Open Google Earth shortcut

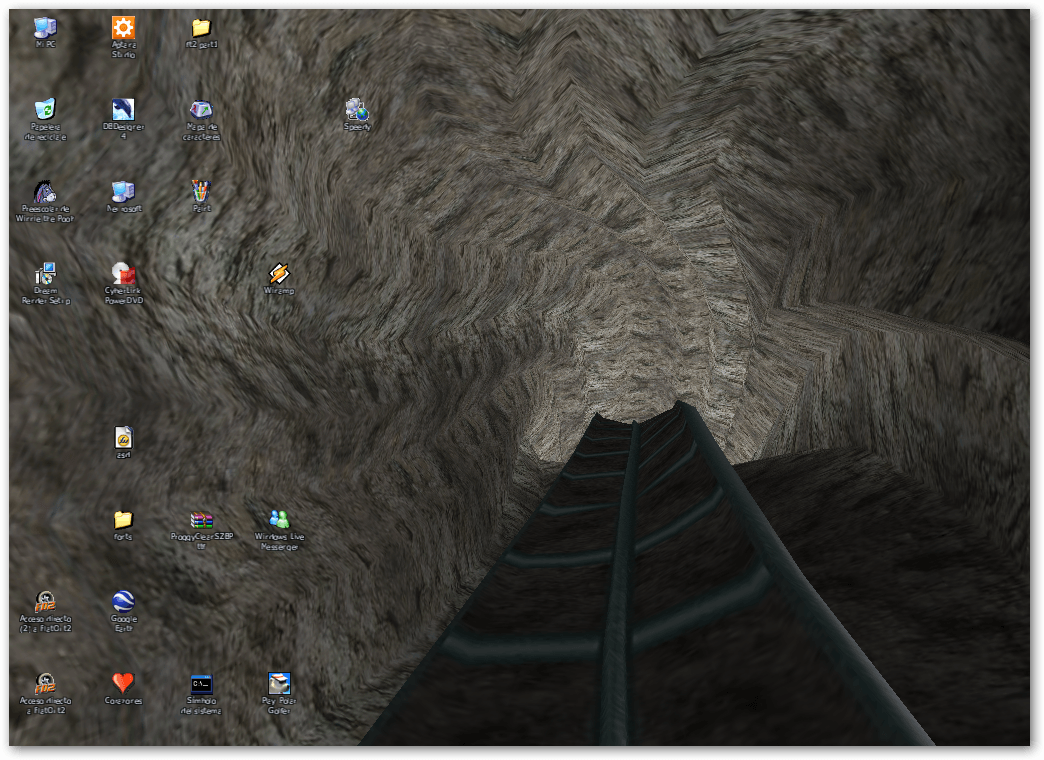123,602
